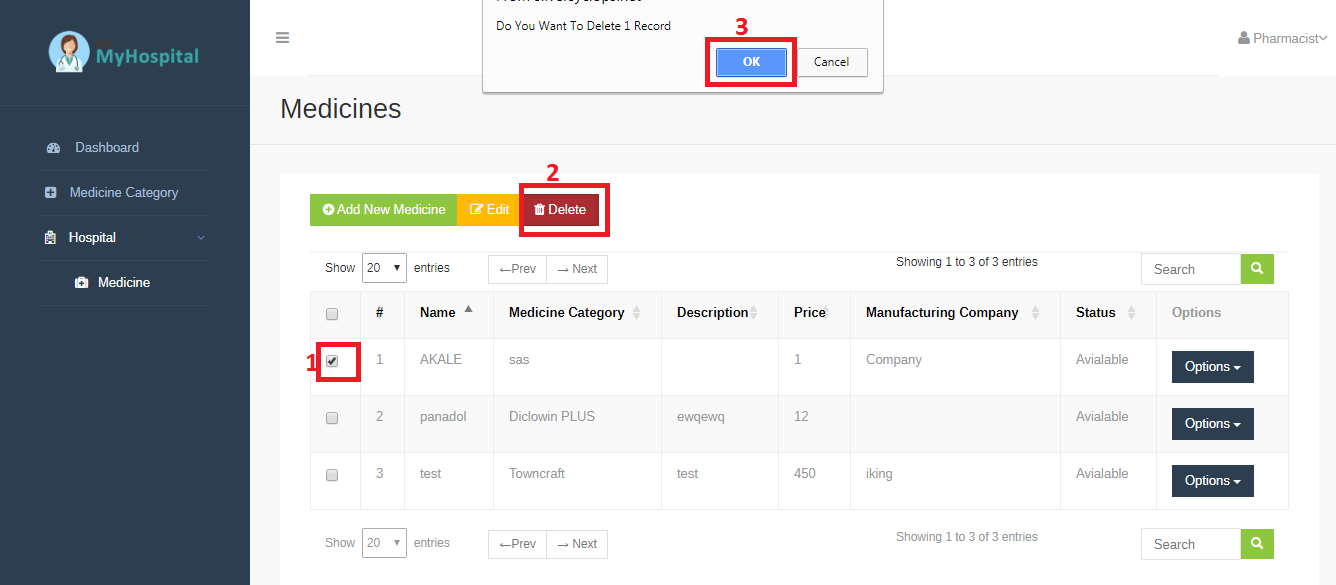Sort by Manufacturing Company column arrows

(1035, 313)
